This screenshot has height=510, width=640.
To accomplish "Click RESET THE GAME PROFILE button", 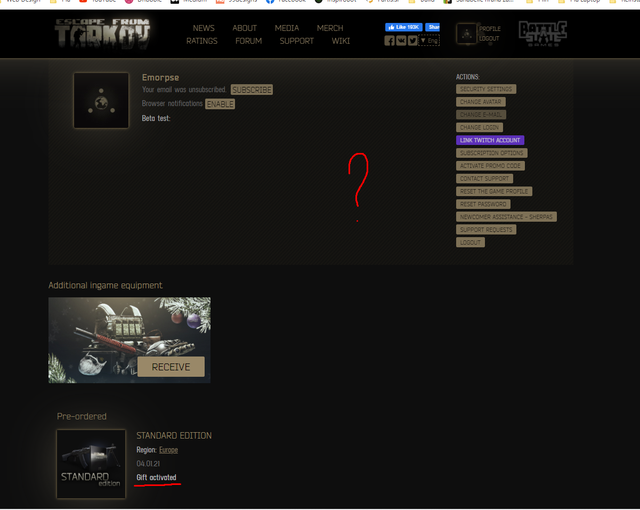I will (494, 191).
